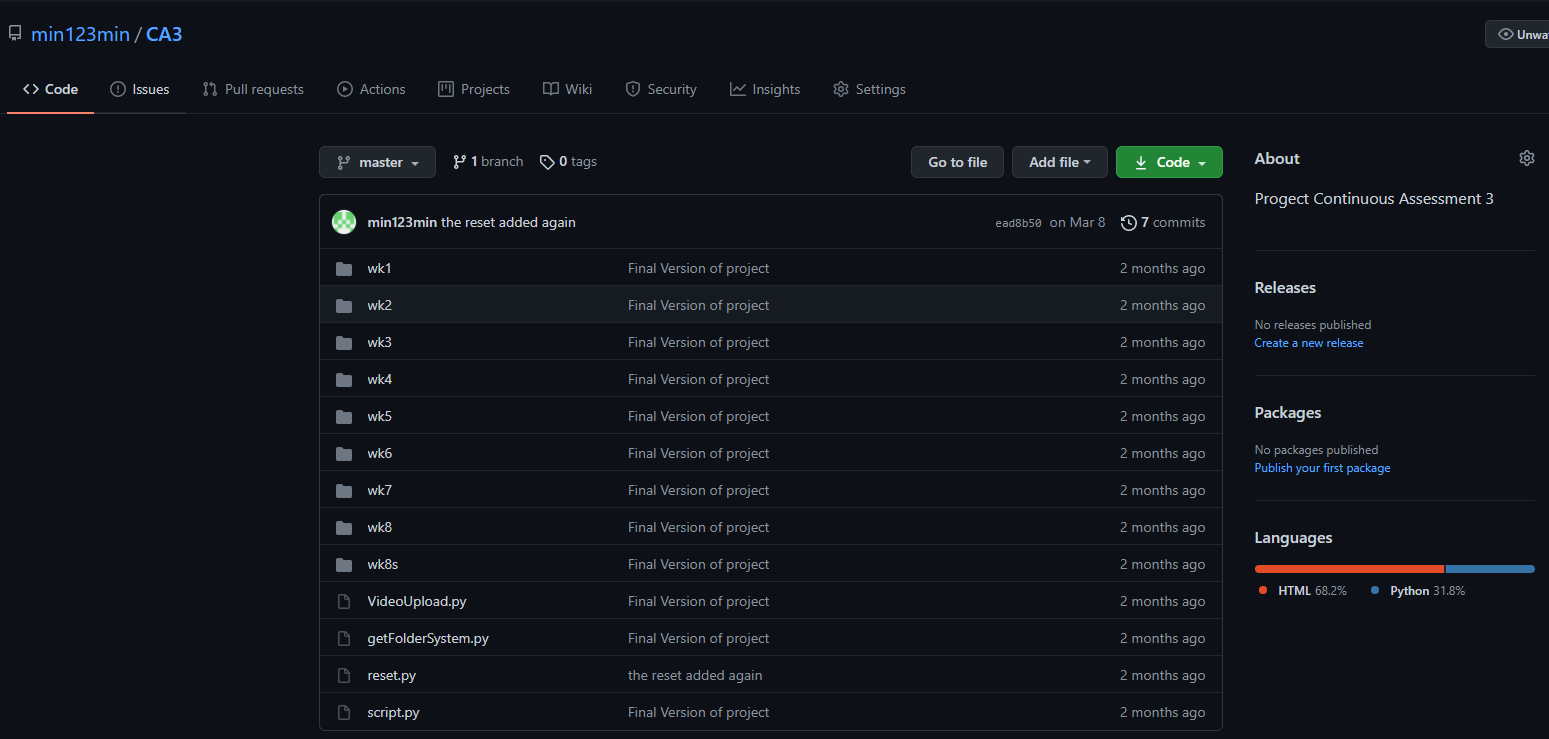View the 7 commits history link
This screenshot has height=739, width=1549.
1163,223
